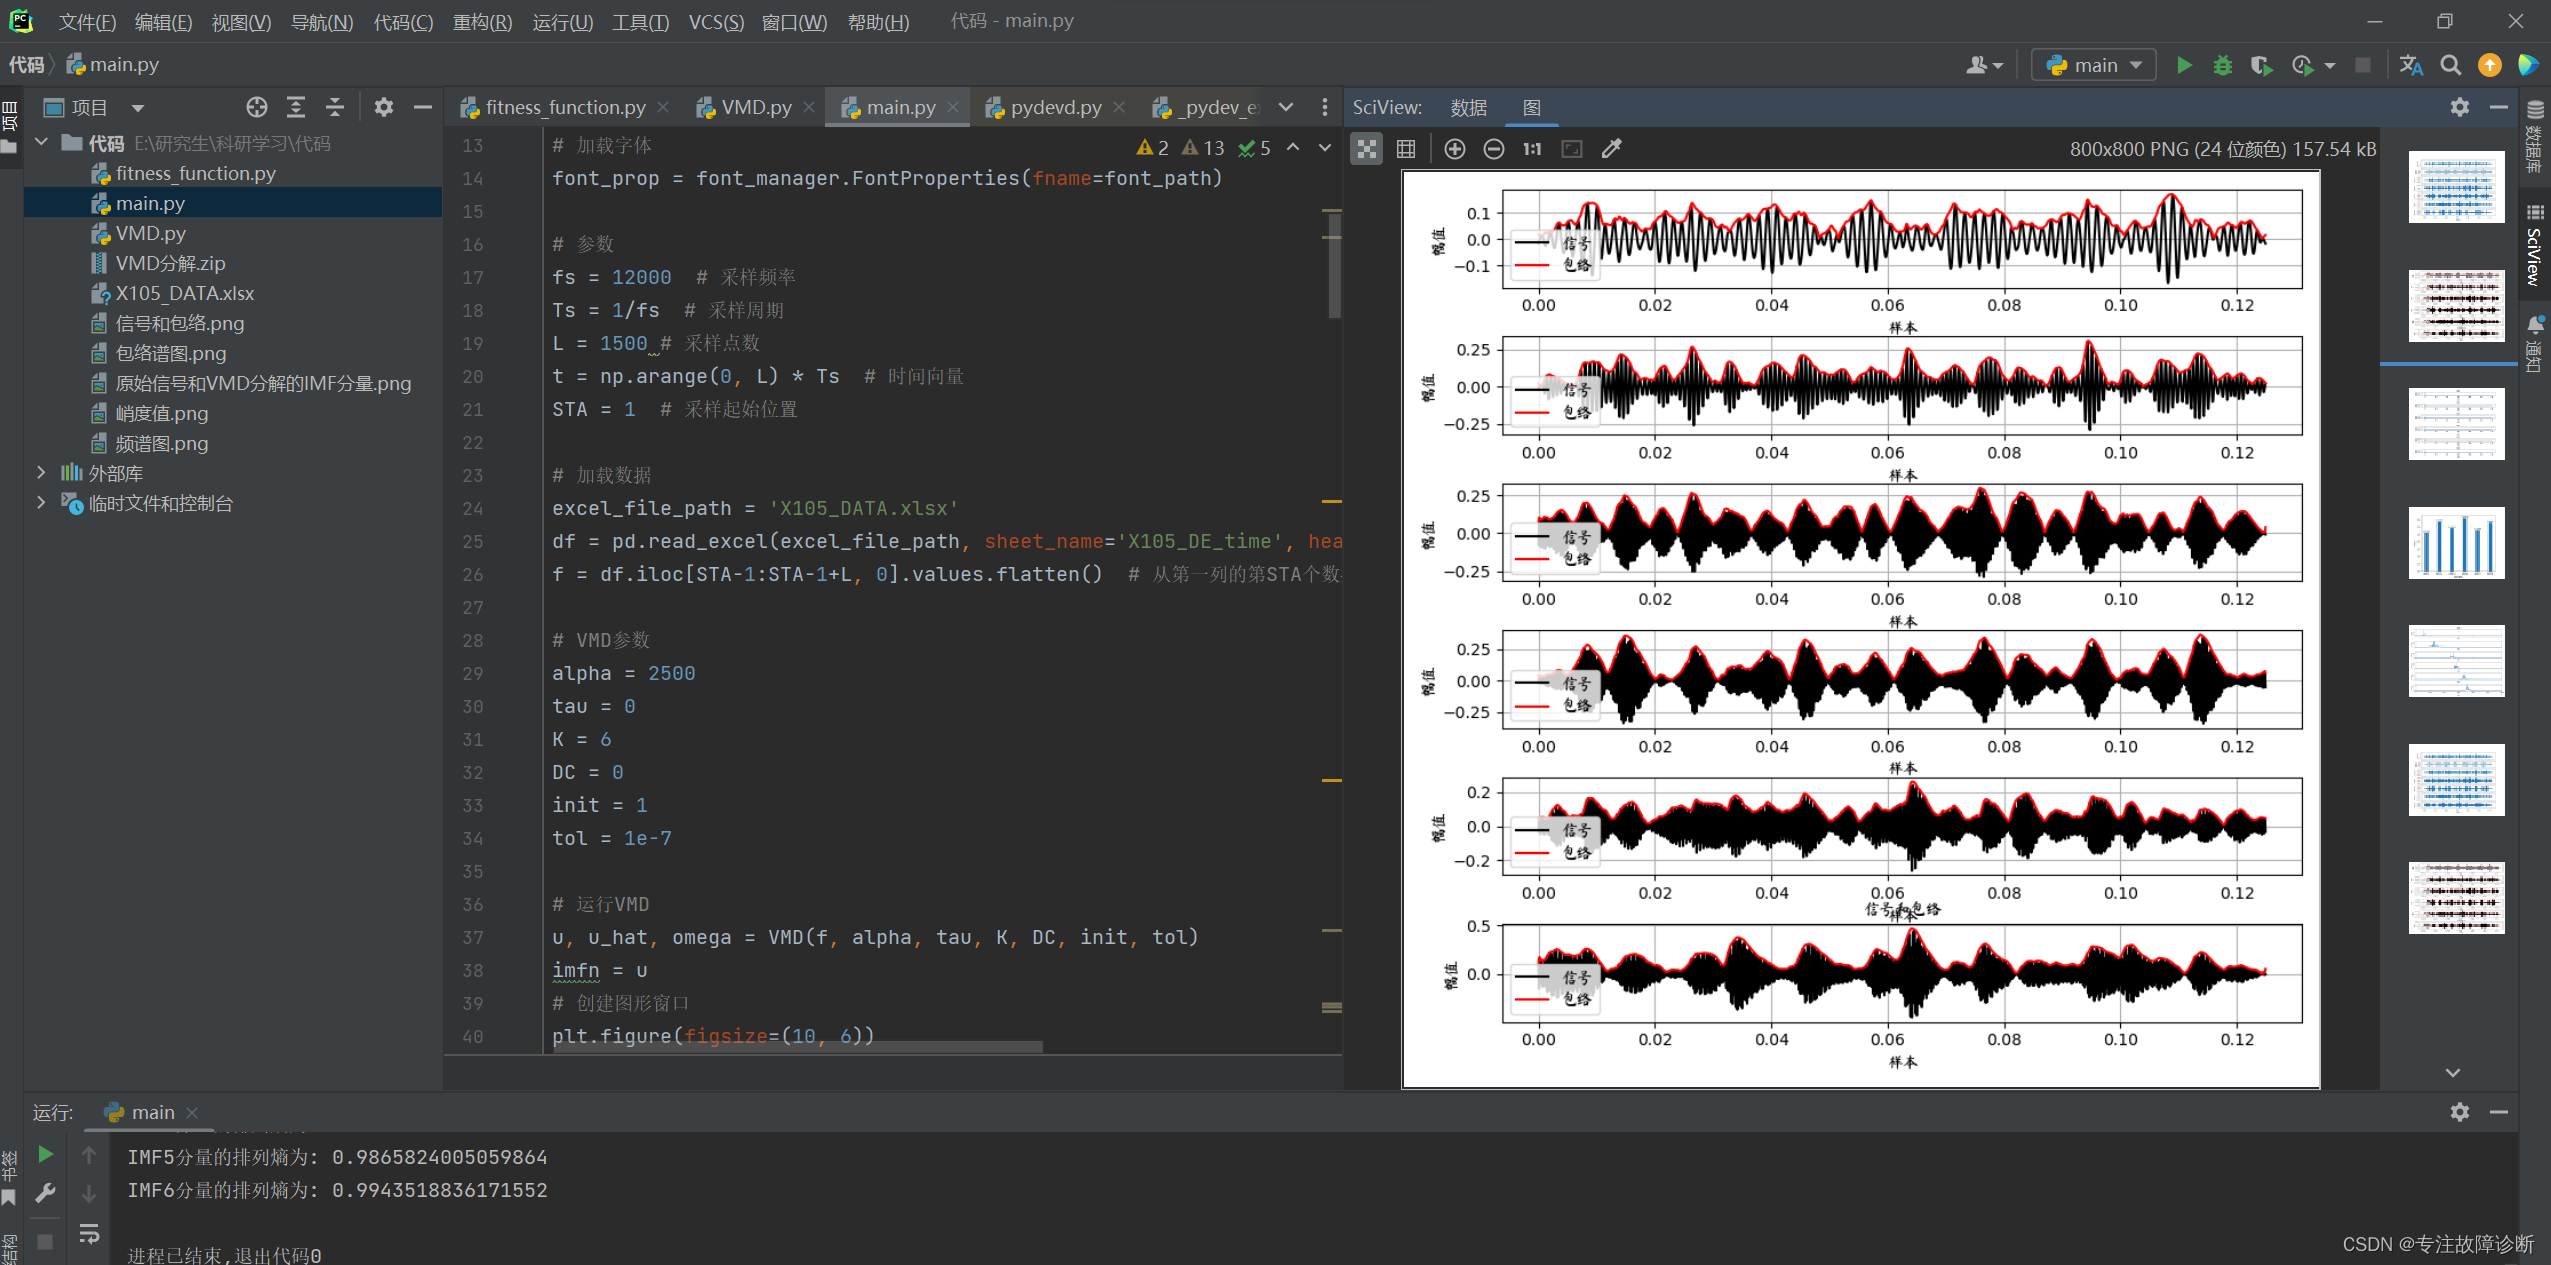This screenshot has height=1265, width=2551.
Task: Click the SciView zoom in icon
Action: 1454,149
